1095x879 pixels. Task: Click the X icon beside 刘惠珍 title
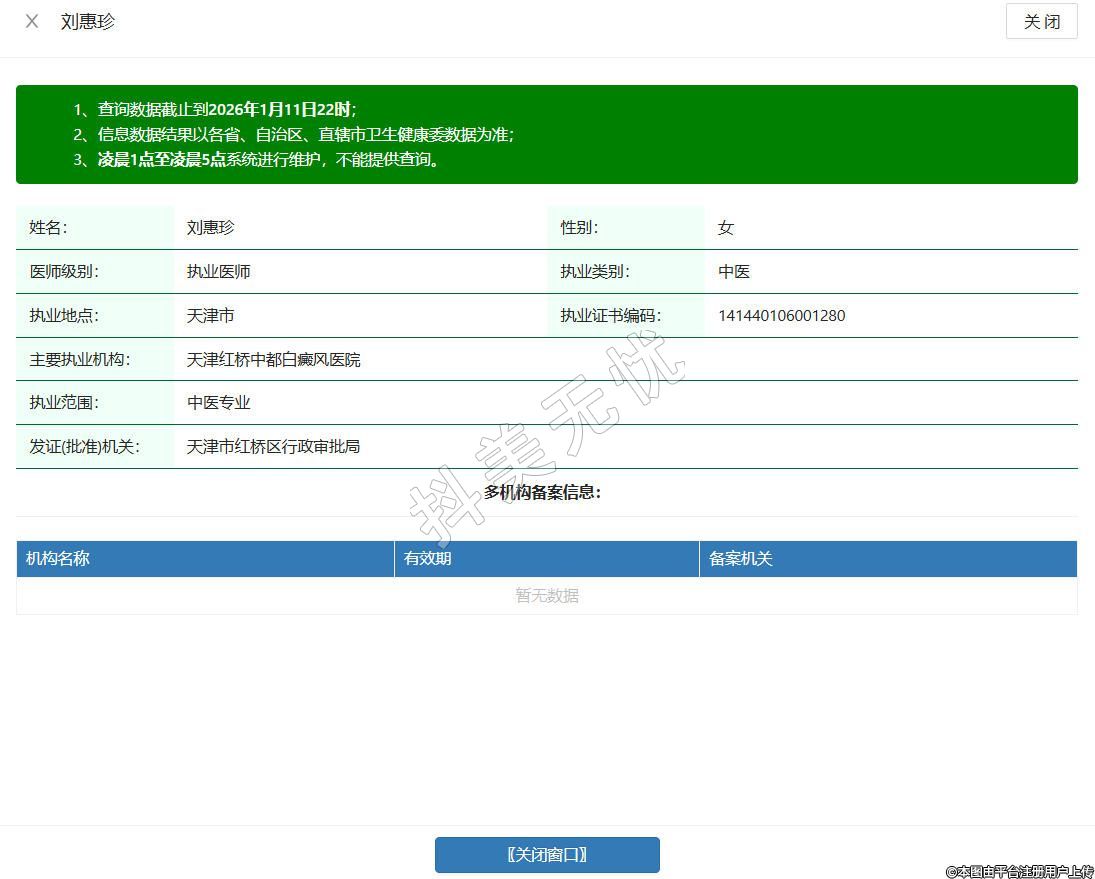32,21
